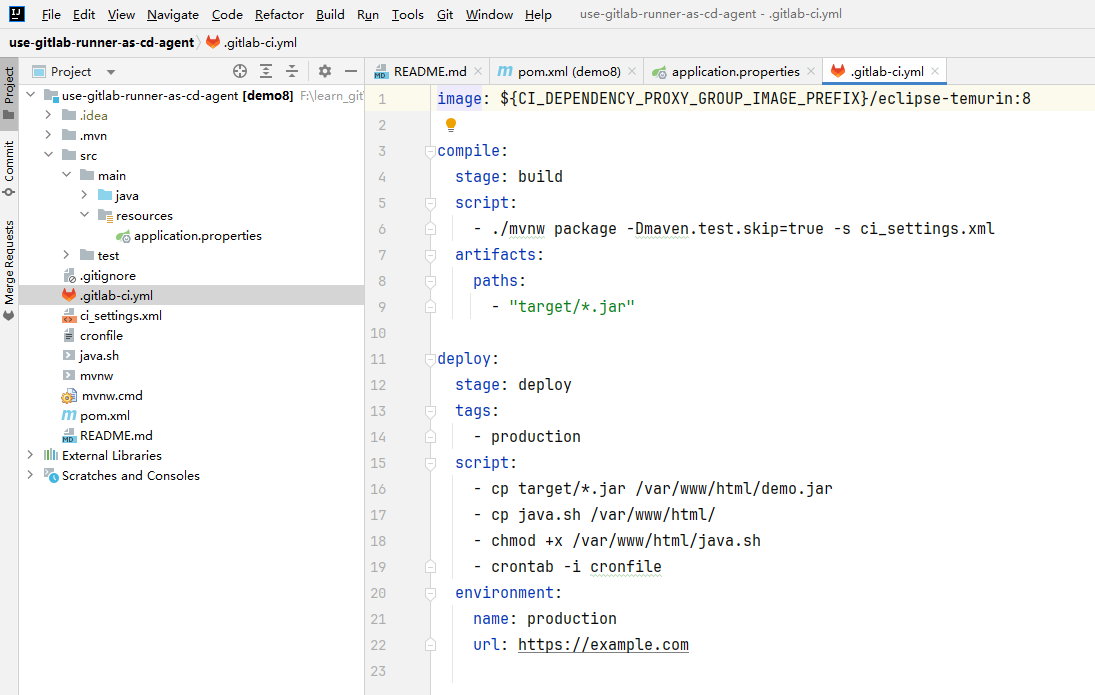Viewport: 1095px width, 695px height.
Task: Select ci_settings.xml file in tree
Action: 120,316
